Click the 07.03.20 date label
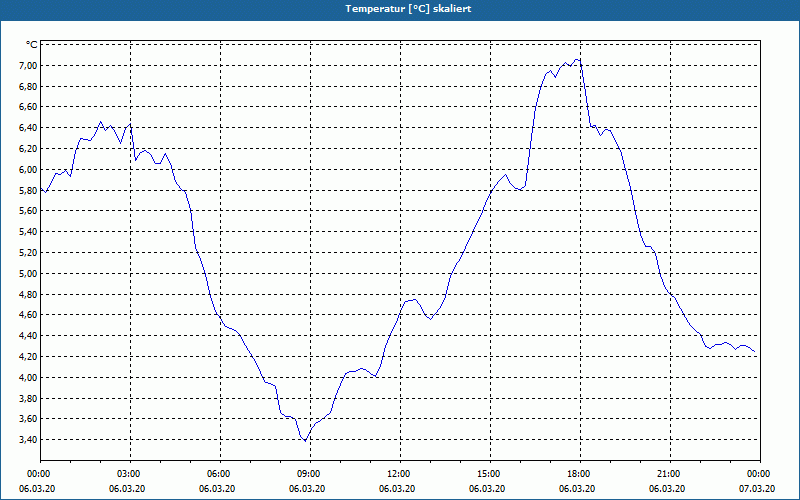800x500 pixels. tap(757, 489)
